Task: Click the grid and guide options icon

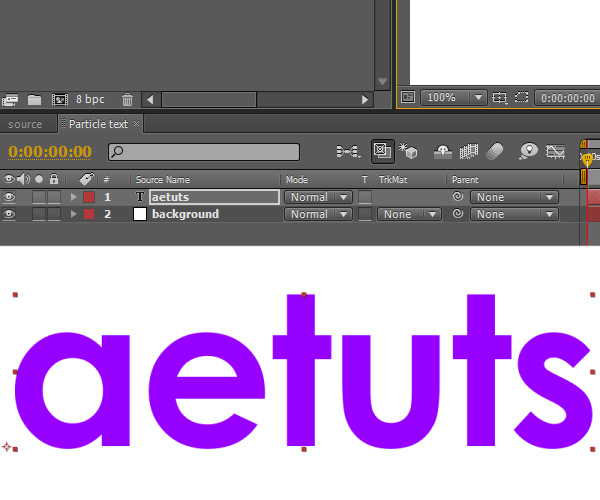Action: click(x=500, y=98)
